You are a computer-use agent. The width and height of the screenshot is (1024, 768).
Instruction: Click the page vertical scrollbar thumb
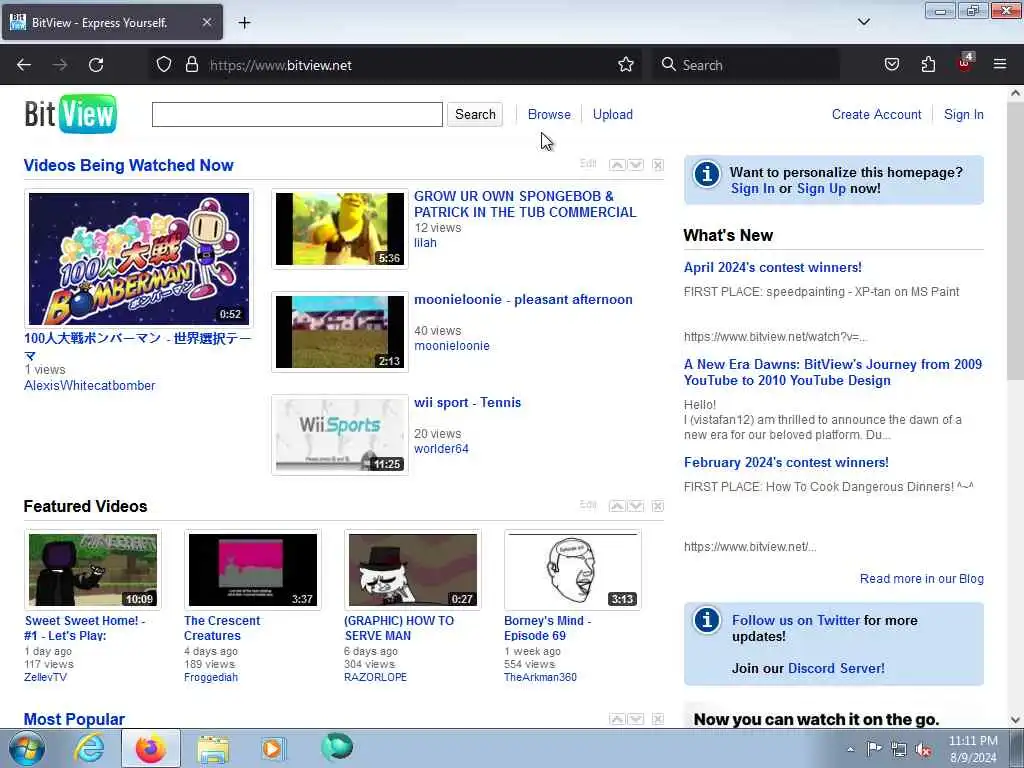[1016, 240]
